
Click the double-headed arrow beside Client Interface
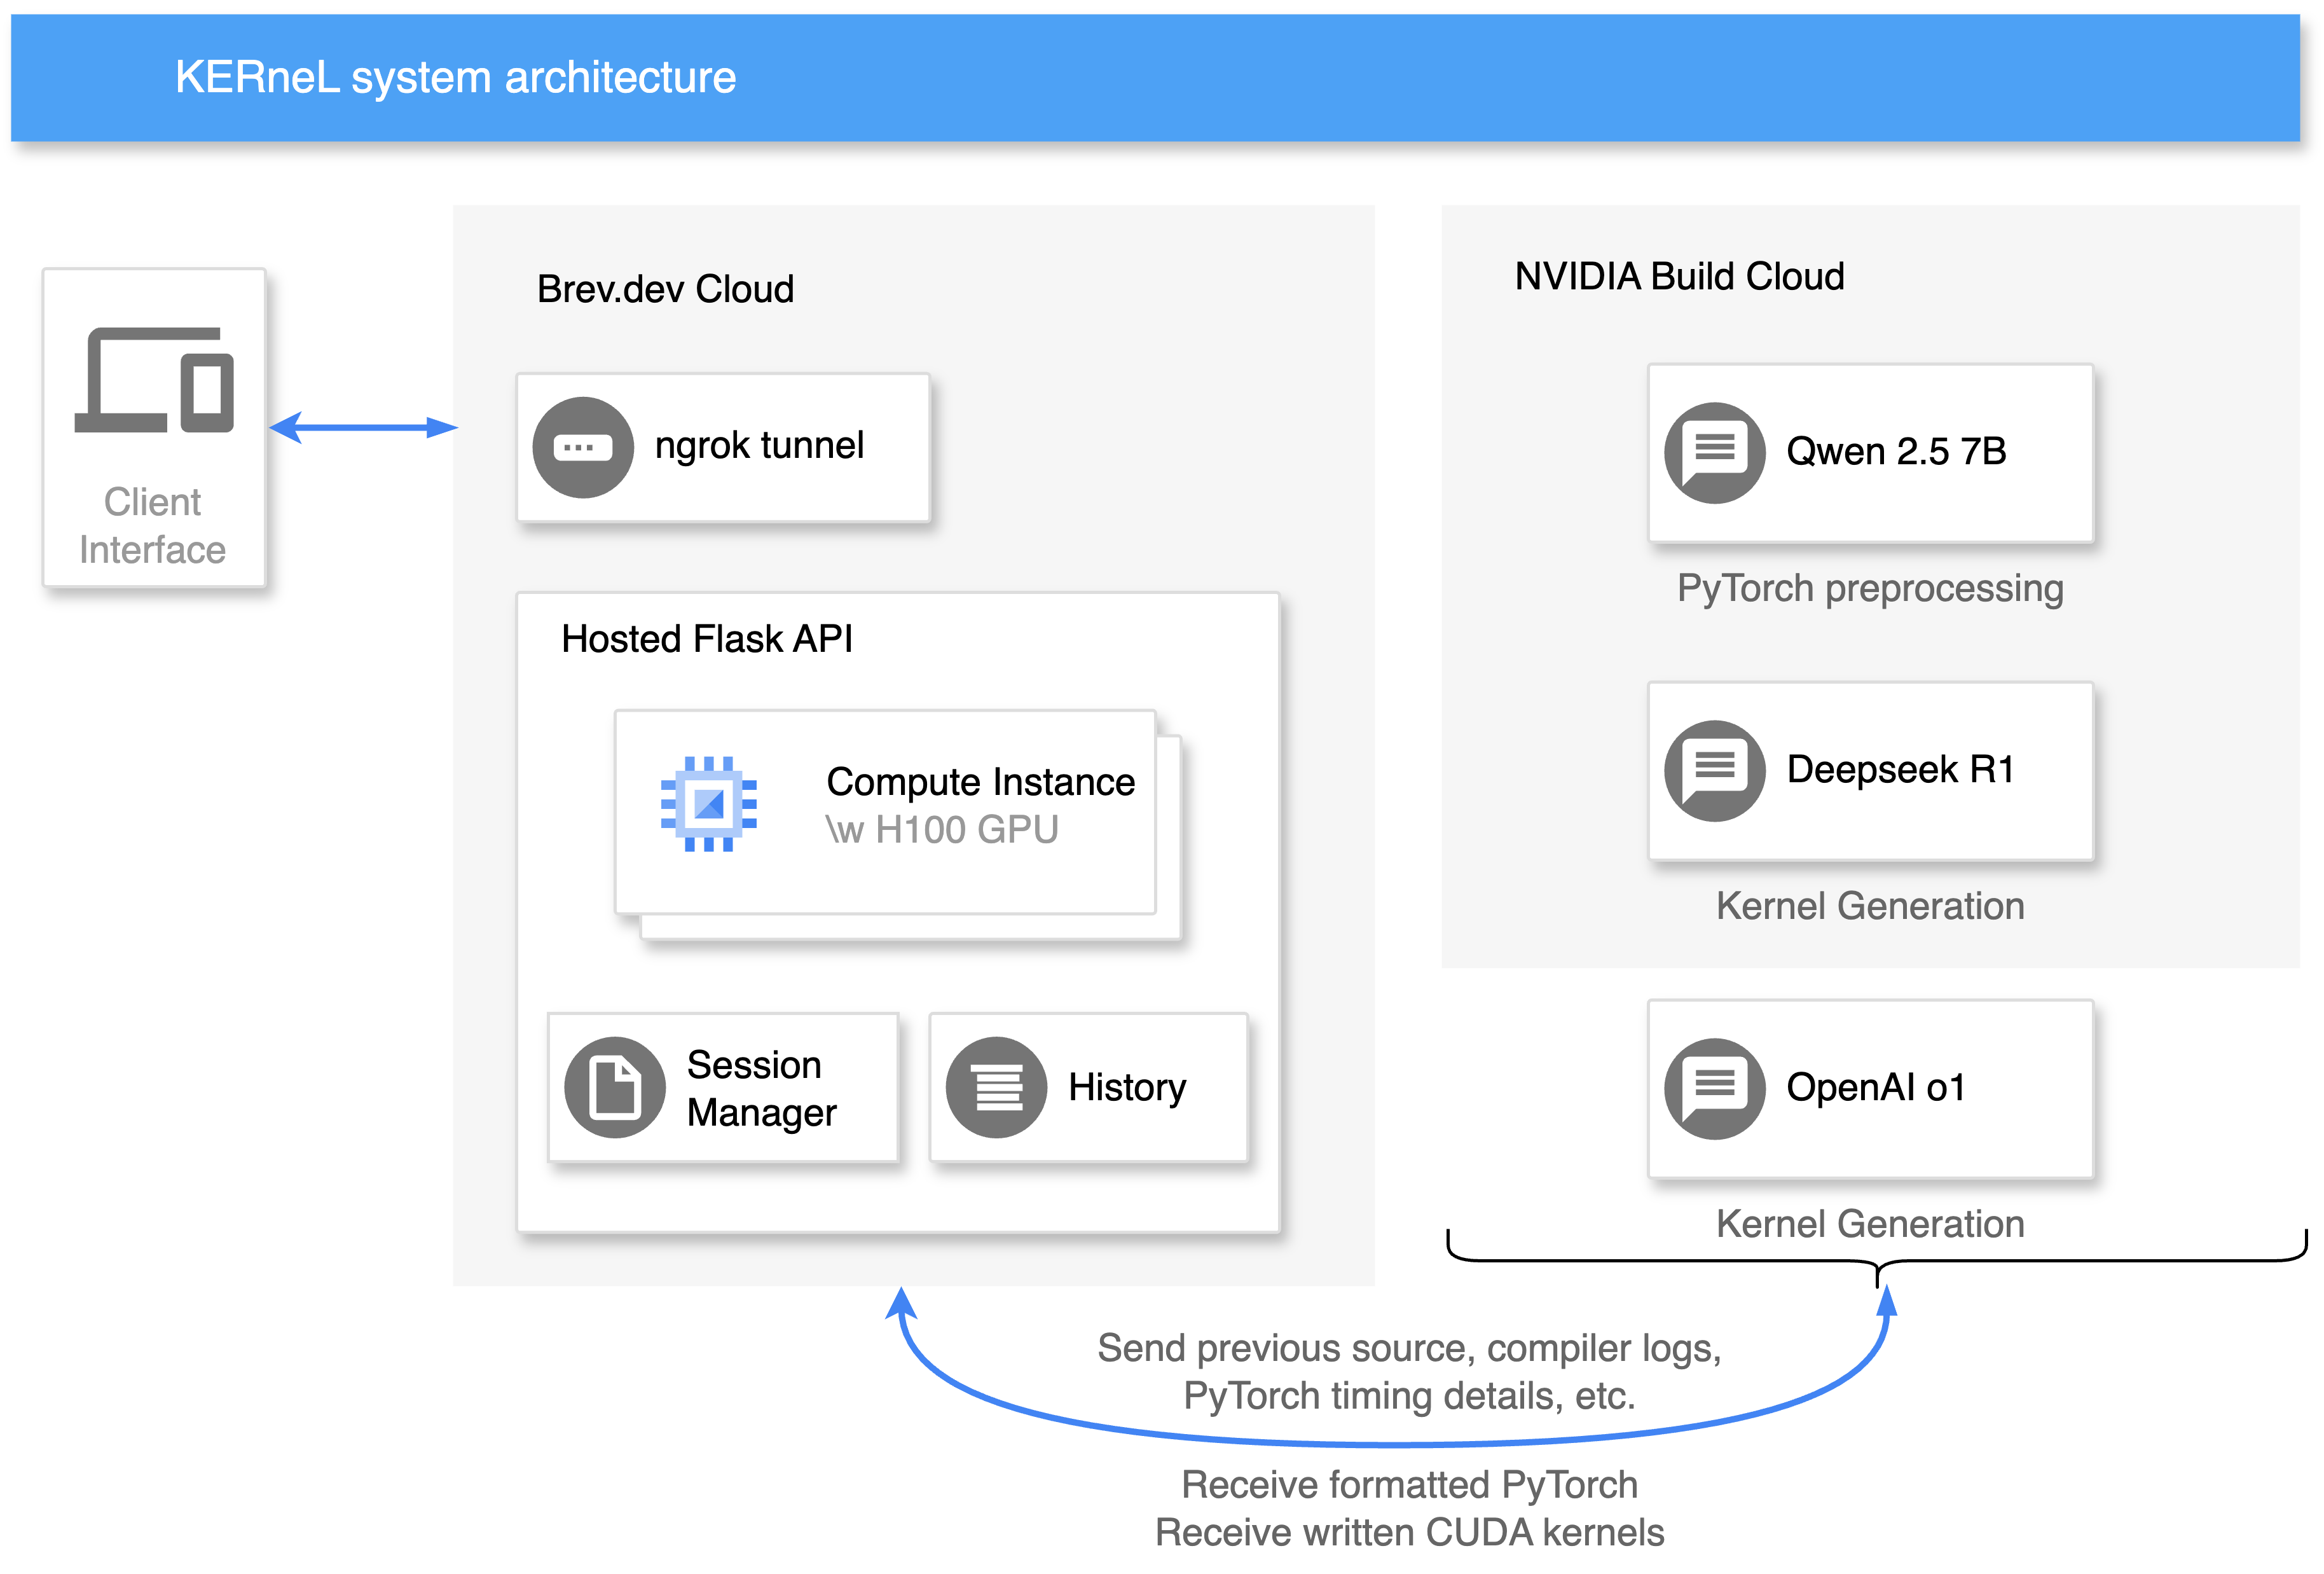click(363, 428)
